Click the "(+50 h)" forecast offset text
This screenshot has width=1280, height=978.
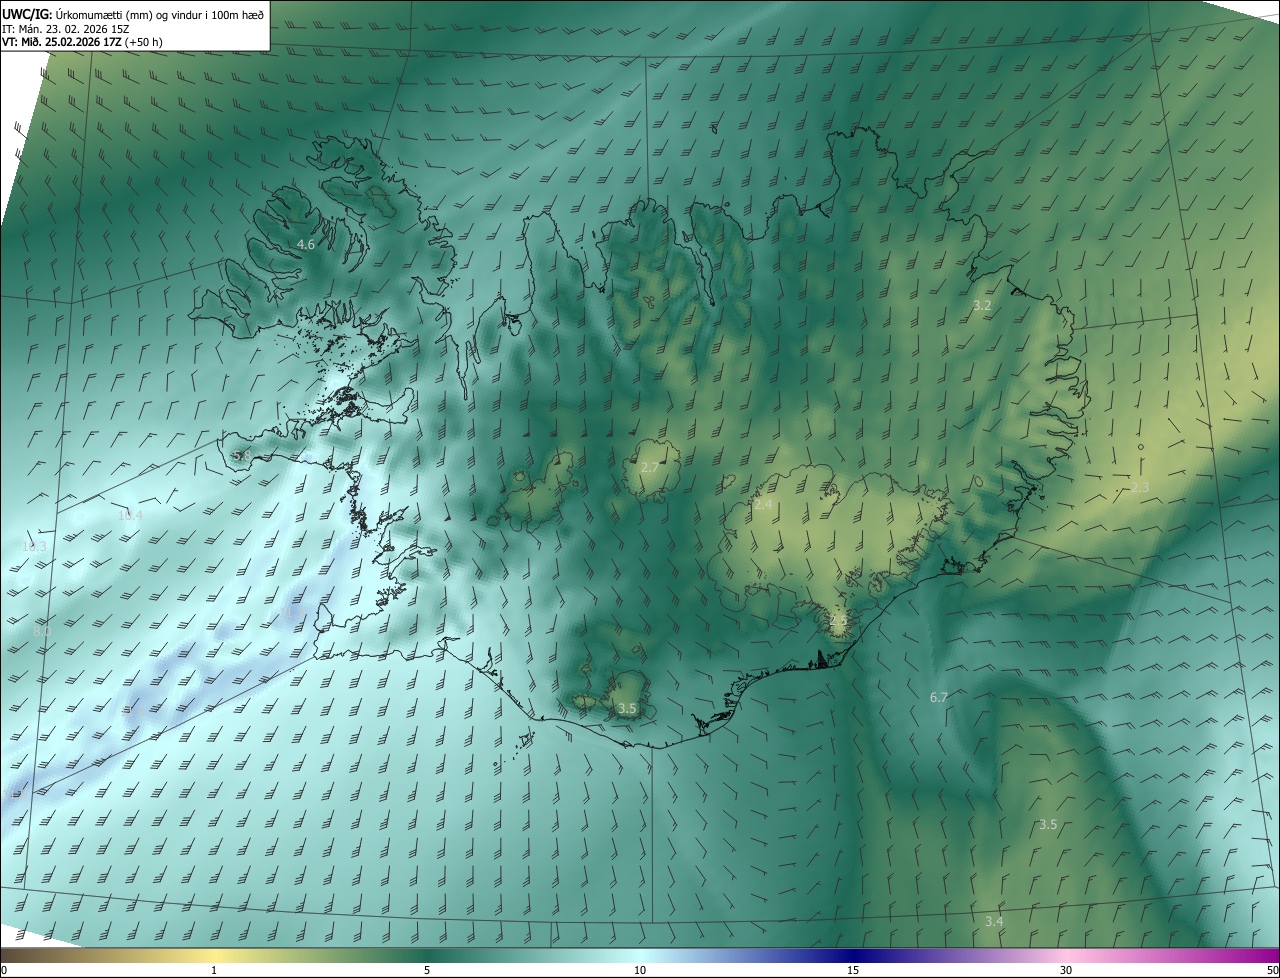pos(145,42)
